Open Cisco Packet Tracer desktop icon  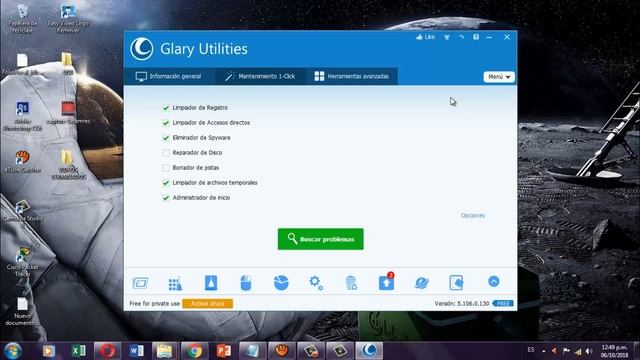coord(23,261)
